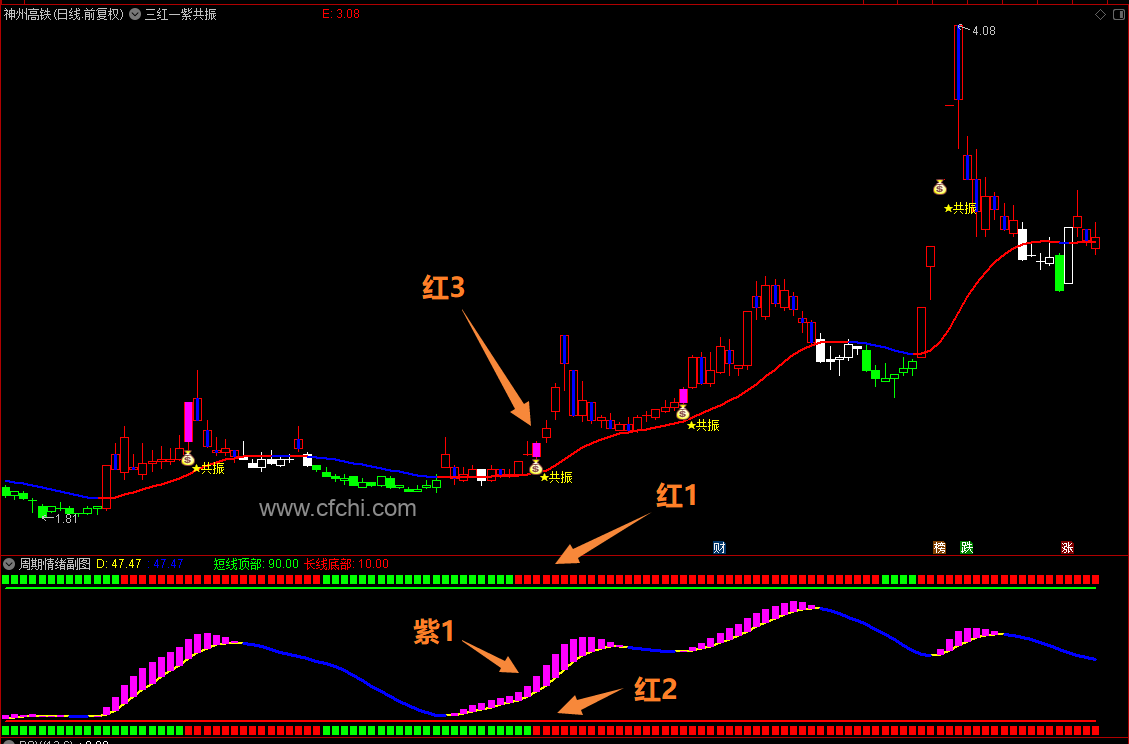Click the indicator name 三红一紫共振

(x=181, y=14)
